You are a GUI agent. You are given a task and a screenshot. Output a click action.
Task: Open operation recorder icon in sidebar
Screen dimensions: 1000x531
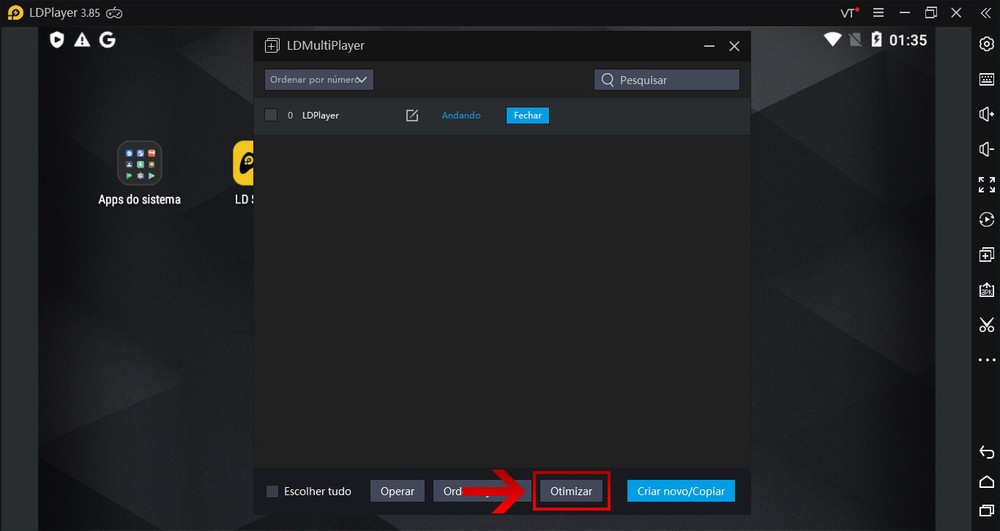point(986,220)
